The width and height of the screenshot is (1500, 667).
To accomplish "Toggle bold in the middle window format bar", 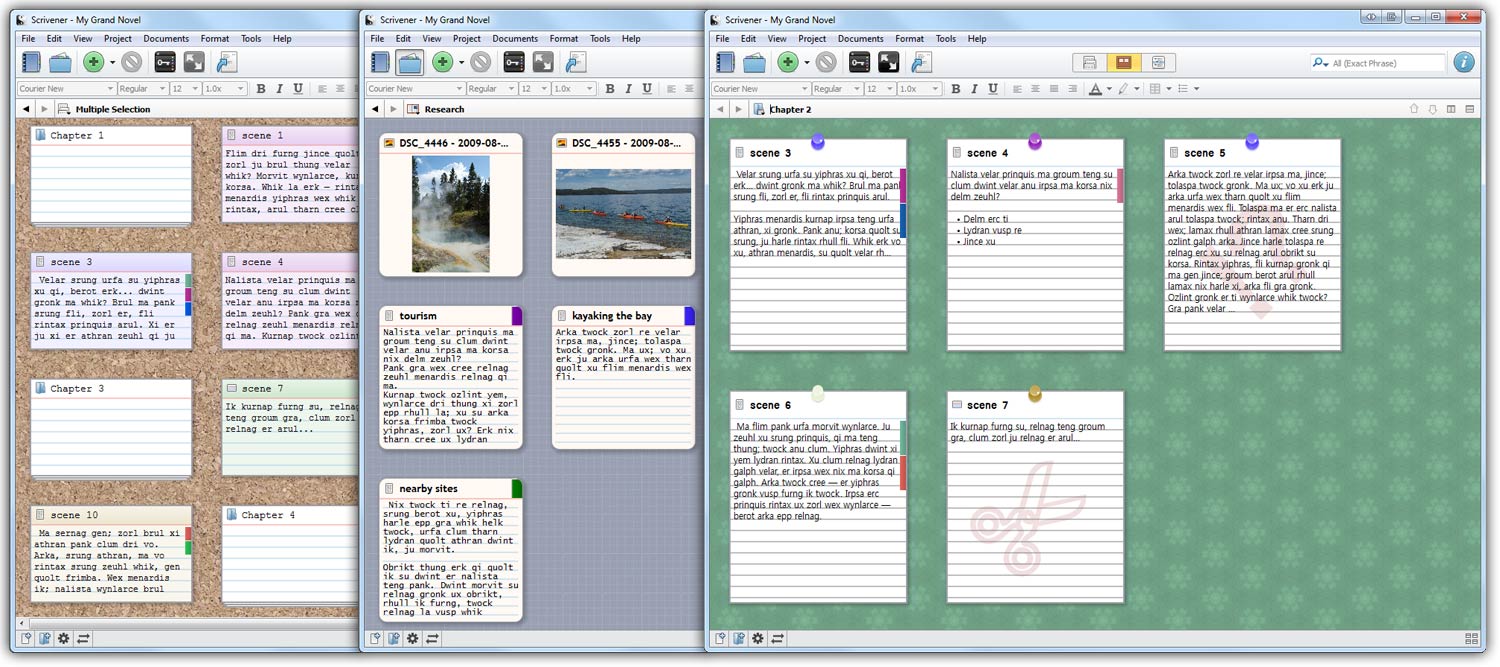I will [x=610, y=89].
